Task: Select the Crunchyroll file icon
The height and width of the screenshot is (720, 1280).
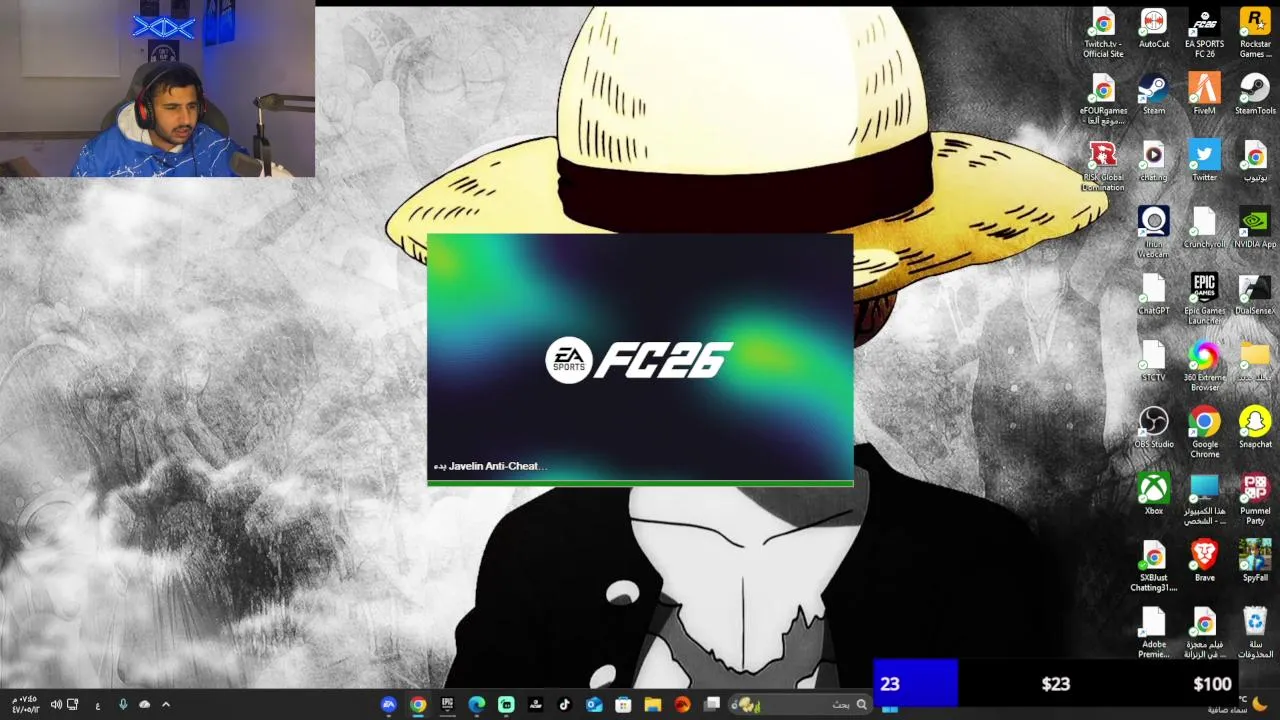Action: coord(1205,228)
